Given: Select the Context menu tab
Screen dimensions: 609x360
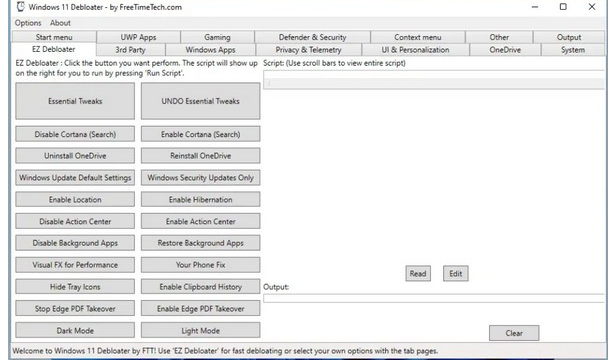Looking at the screenshot, I should 418,37.
